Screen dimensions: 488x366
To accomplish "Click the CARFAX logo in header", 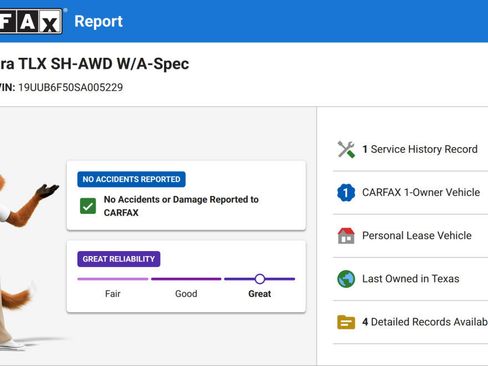I will (31, 21).
